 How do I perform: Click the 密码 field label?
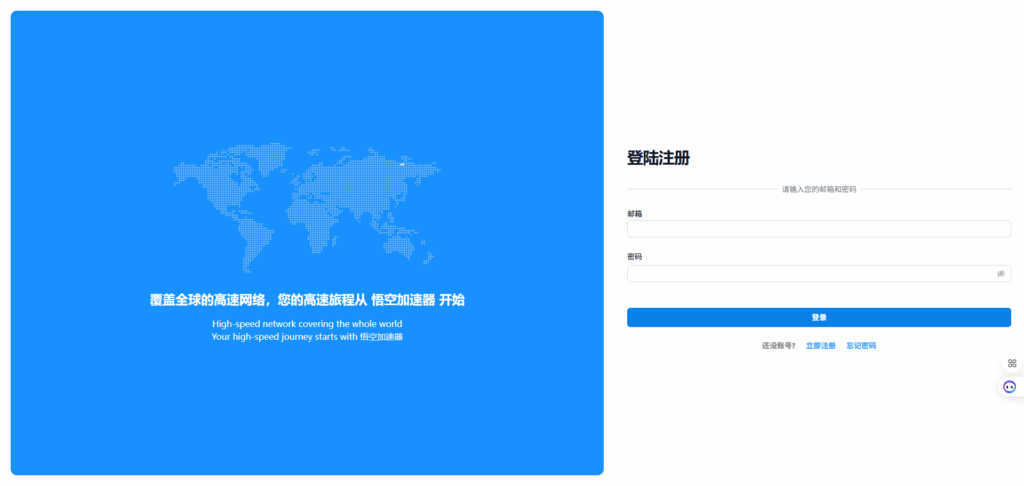tap(634, 257)
